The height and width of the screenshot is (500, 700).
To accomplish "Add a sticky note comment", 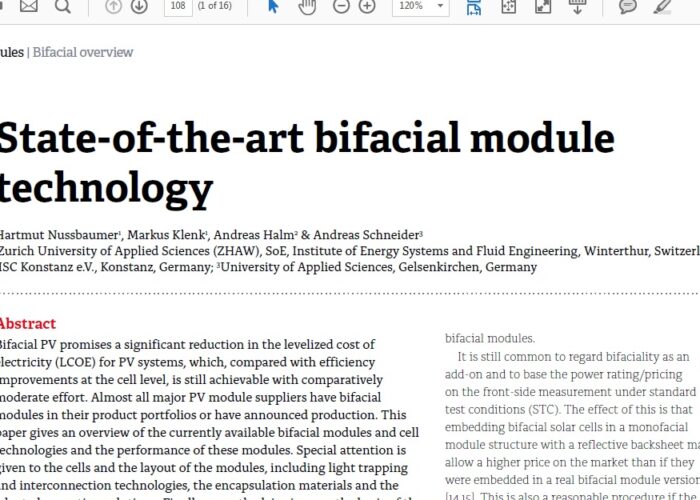I will 628,7.
